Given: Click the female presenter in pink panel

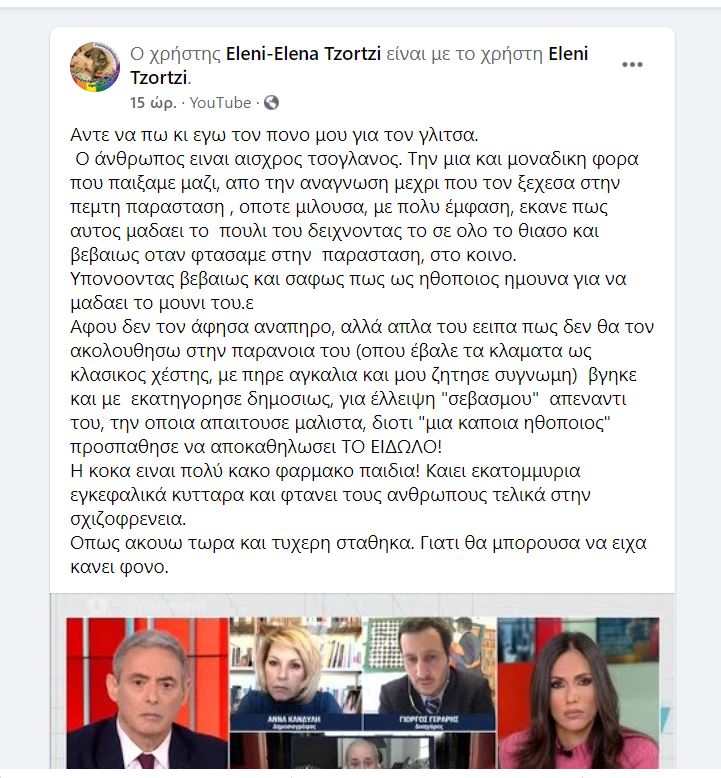Looking at the screenshot, I should pyautogui.click(x=578, y=693).
